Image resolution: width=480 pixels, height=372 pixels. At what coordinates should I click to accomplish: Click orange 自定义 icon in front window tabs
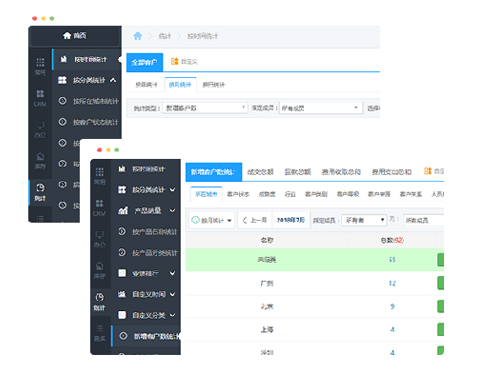(x=428, y=171)
